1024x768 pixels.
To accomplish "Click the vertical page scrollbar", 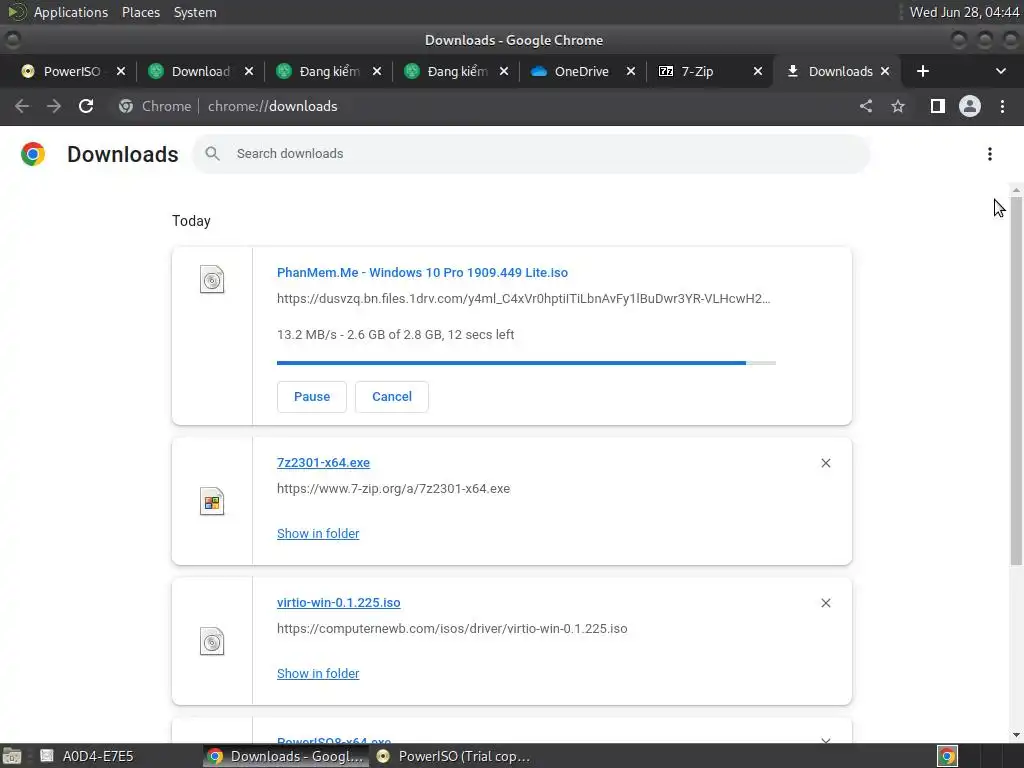I will tap(1016, 380).
